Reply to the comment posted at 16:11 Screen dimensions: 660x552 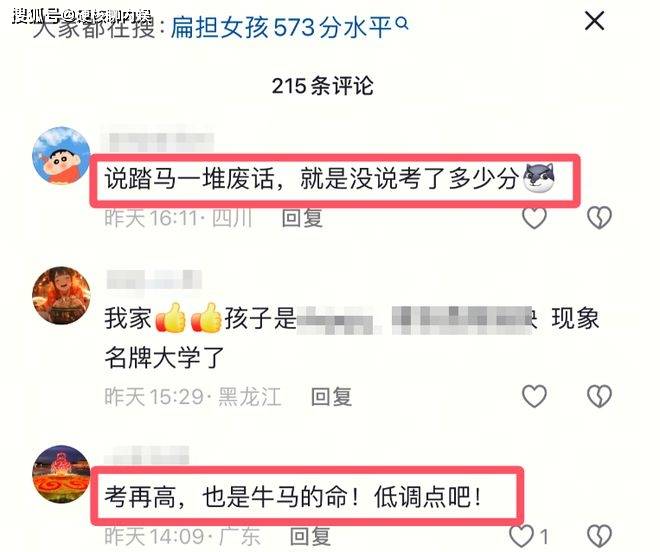(302, 219)
